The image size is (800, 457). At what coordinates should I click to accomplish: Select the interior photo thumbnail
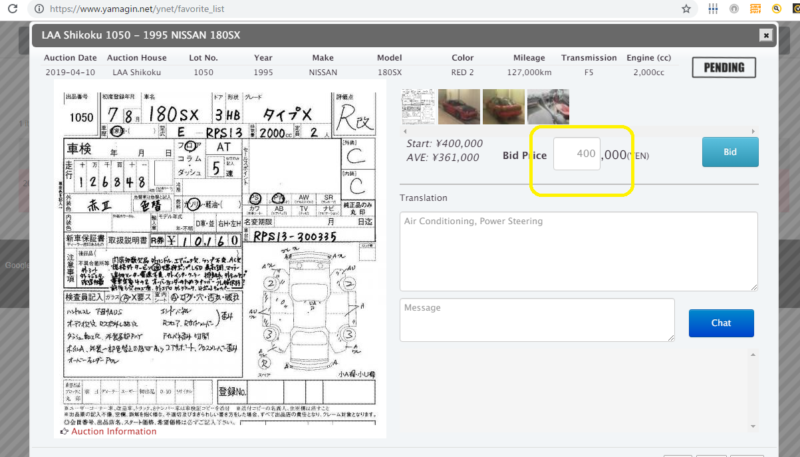[548, 107]
